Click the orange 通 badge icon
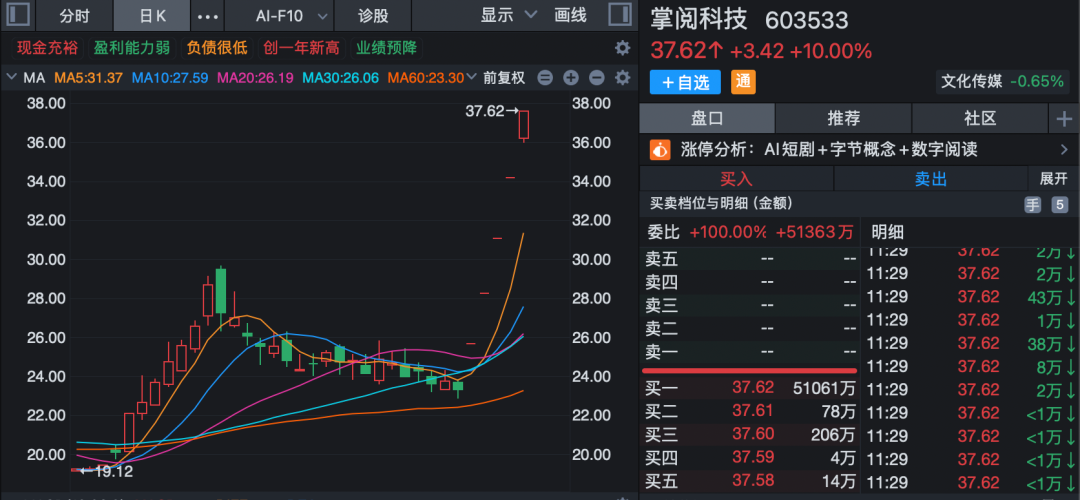 [x=743, y=82]
